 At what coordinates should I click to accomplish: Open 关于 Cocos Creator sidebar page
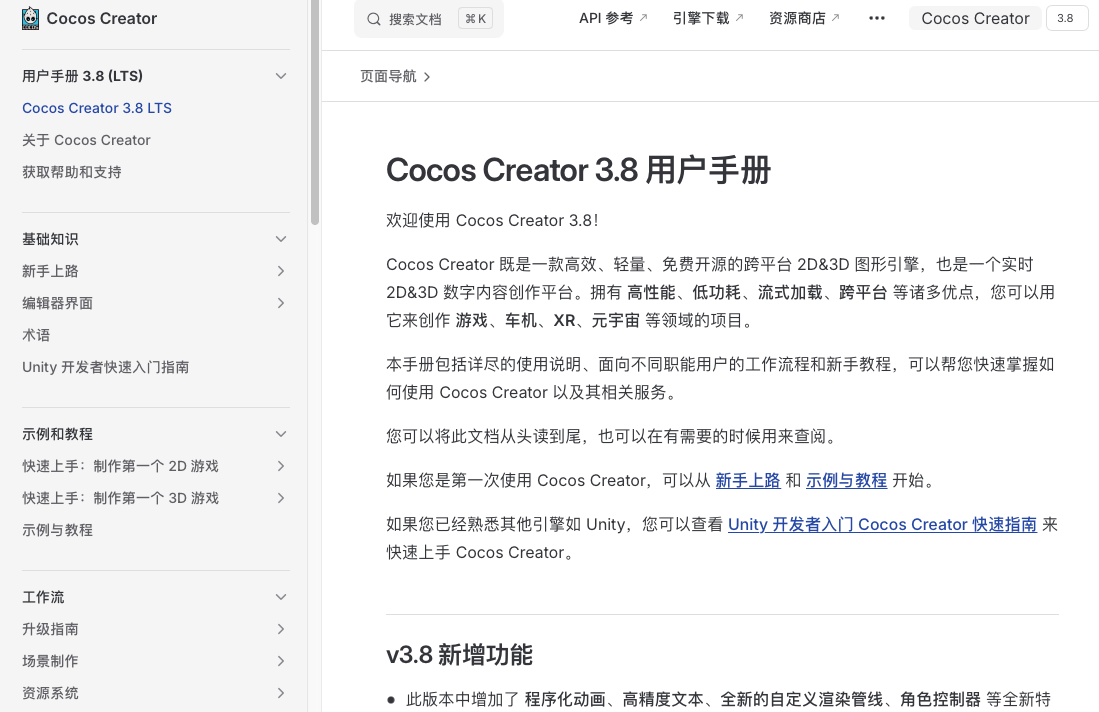pyautogui.click(x=86, y=140)
